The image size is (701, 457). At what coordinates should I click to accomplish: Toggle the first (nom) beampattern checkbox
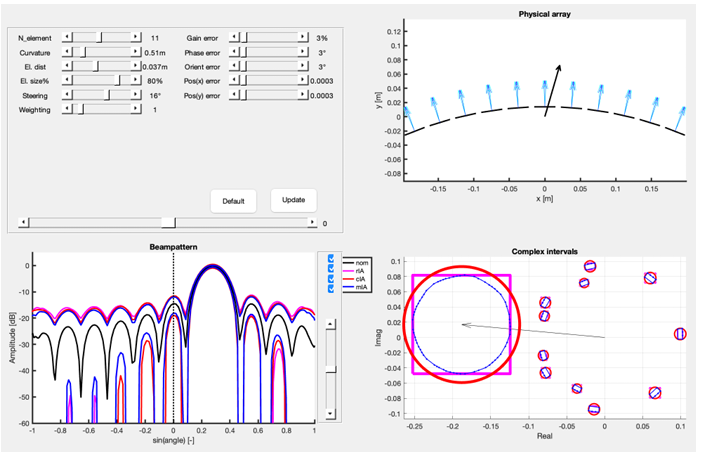[x=329, y=258]
